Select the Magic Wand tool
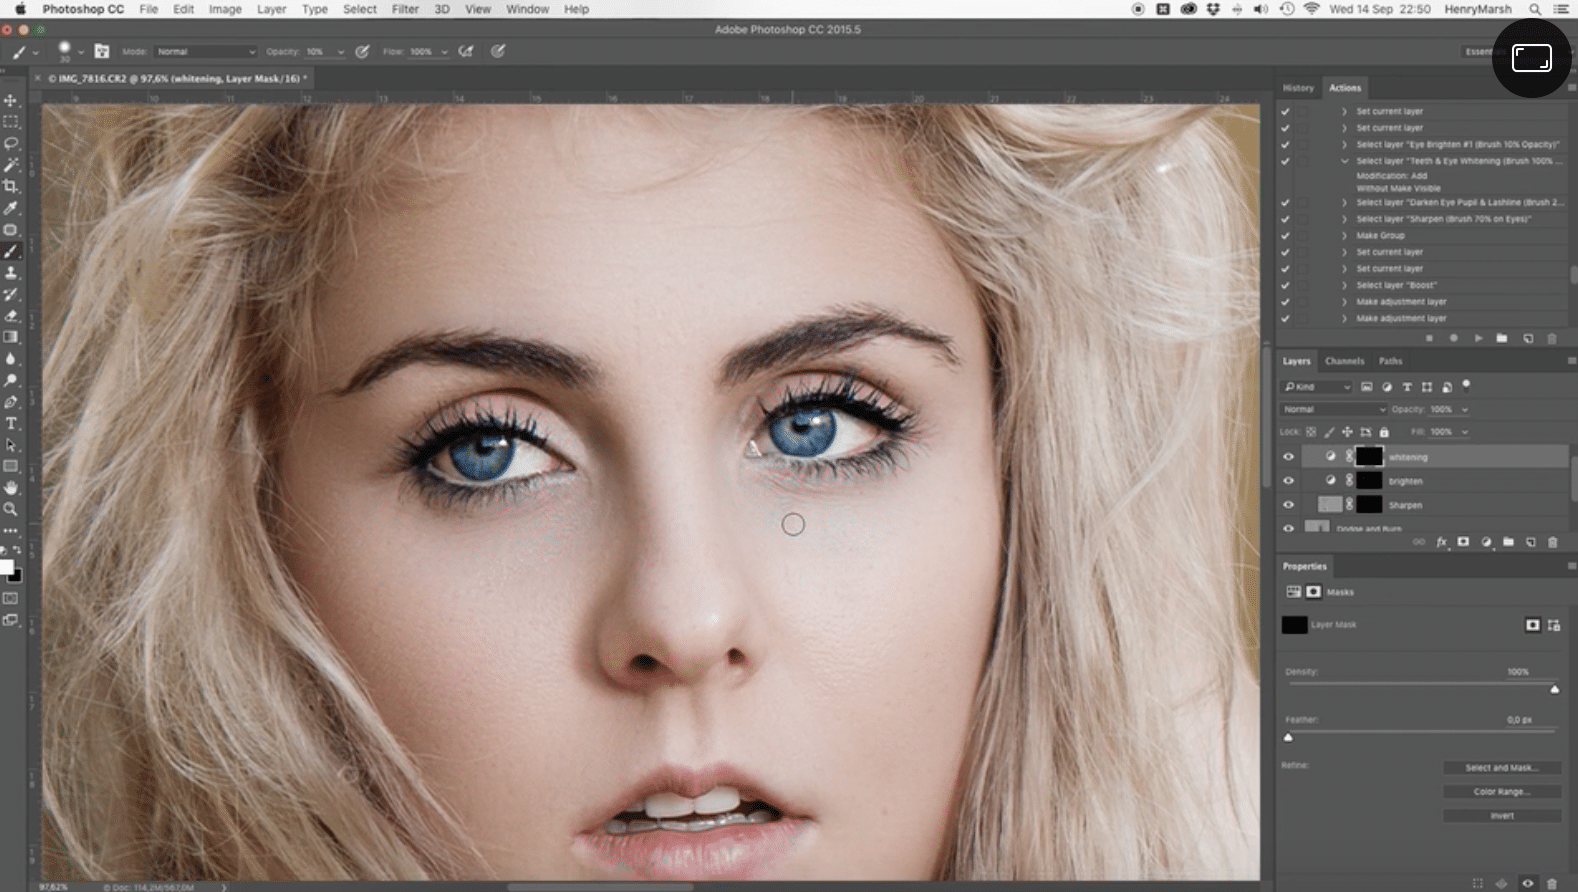The width and height of the screenshot is (1578, 892). [11, 165]
